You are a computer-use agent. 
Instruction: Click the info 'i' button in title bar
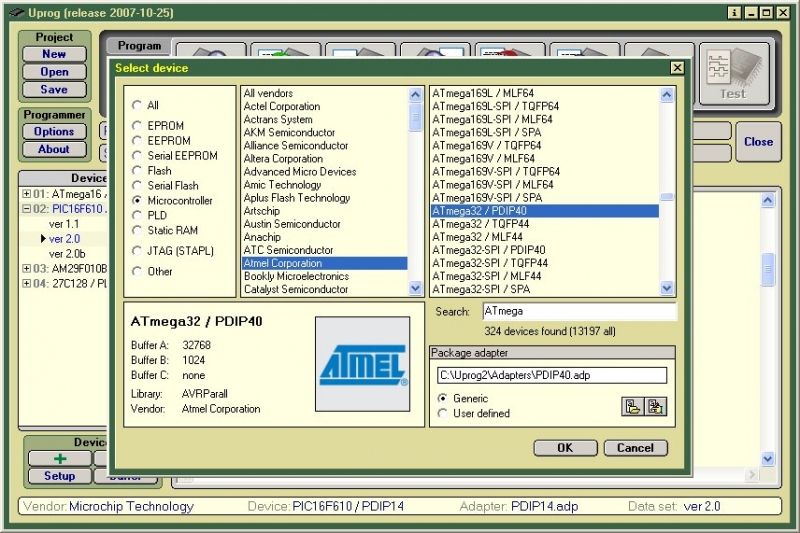[x=734, y=13]
